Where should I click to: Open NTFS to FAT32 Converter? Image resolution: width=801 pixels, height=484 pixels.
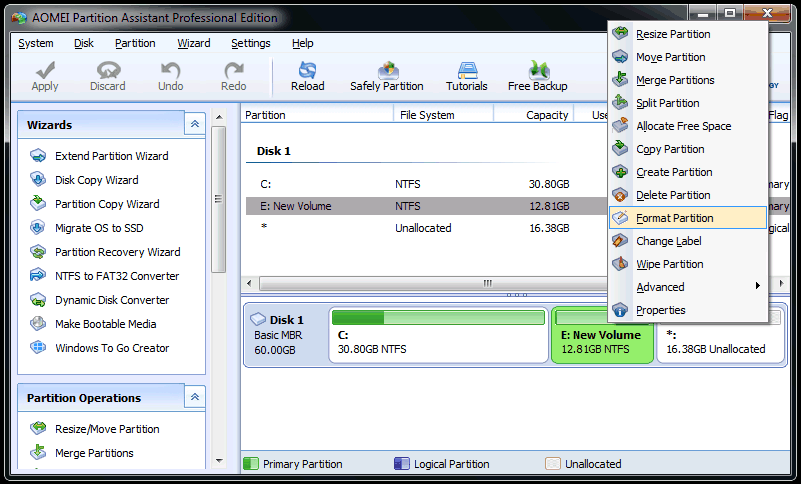(x=117, y=276)
